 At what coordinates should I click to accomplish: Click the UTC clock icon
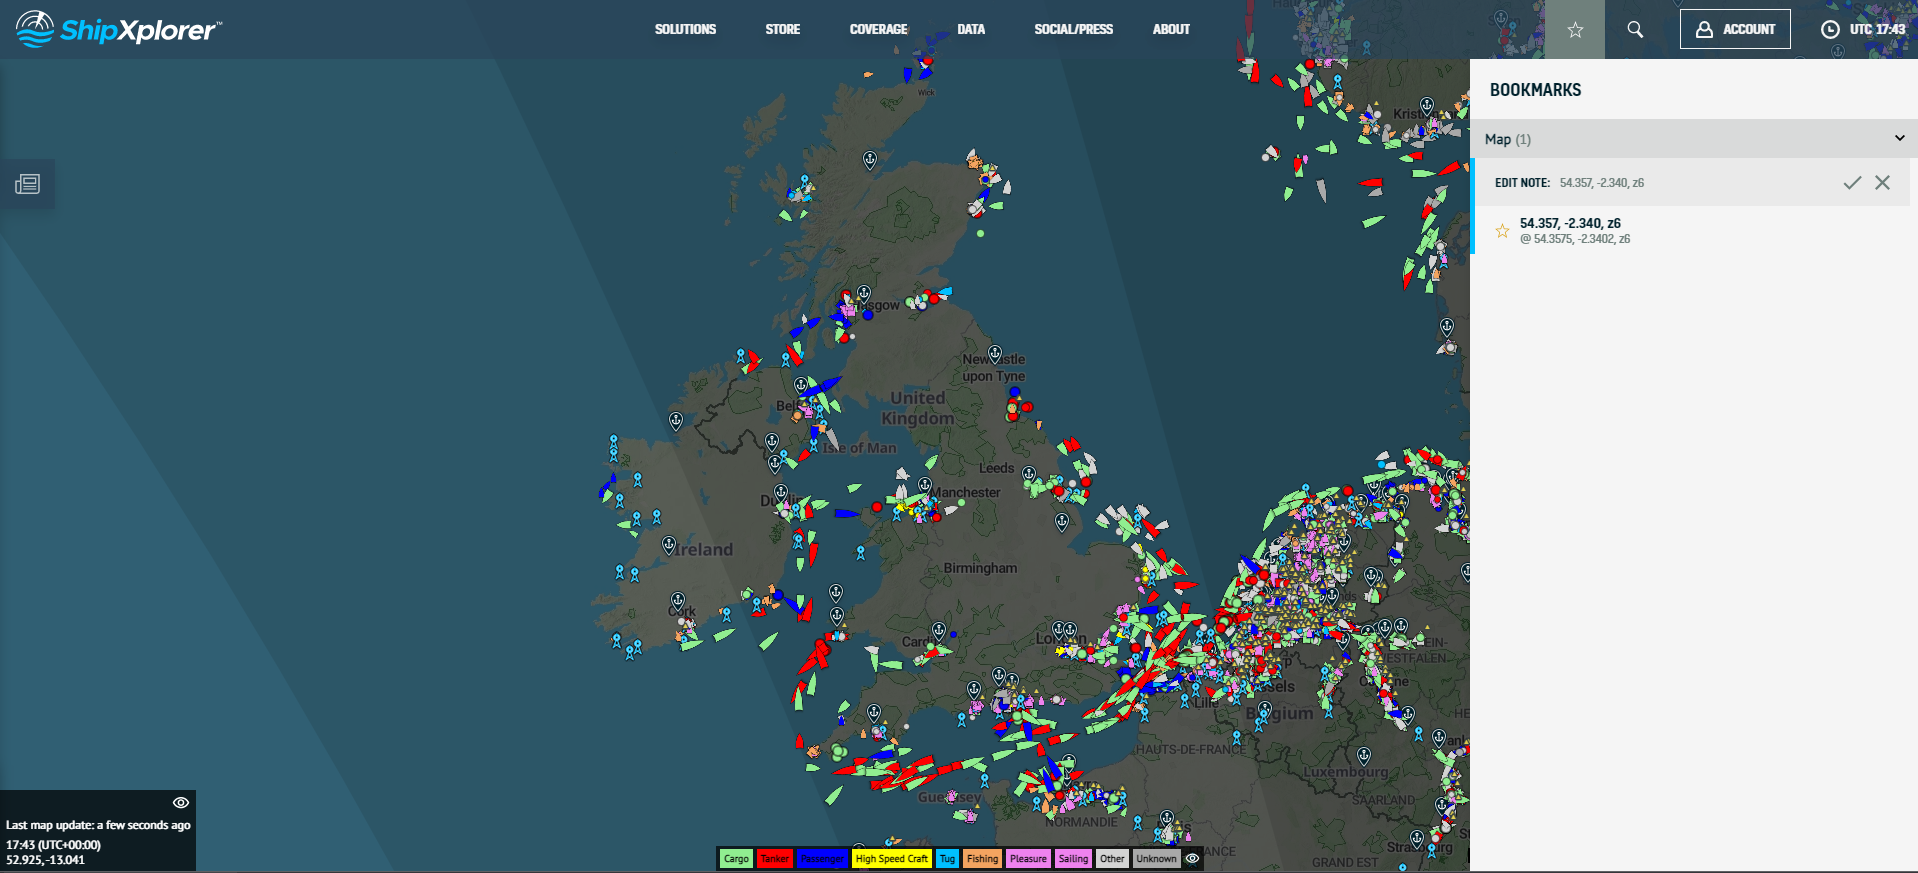coord(1830,30)
